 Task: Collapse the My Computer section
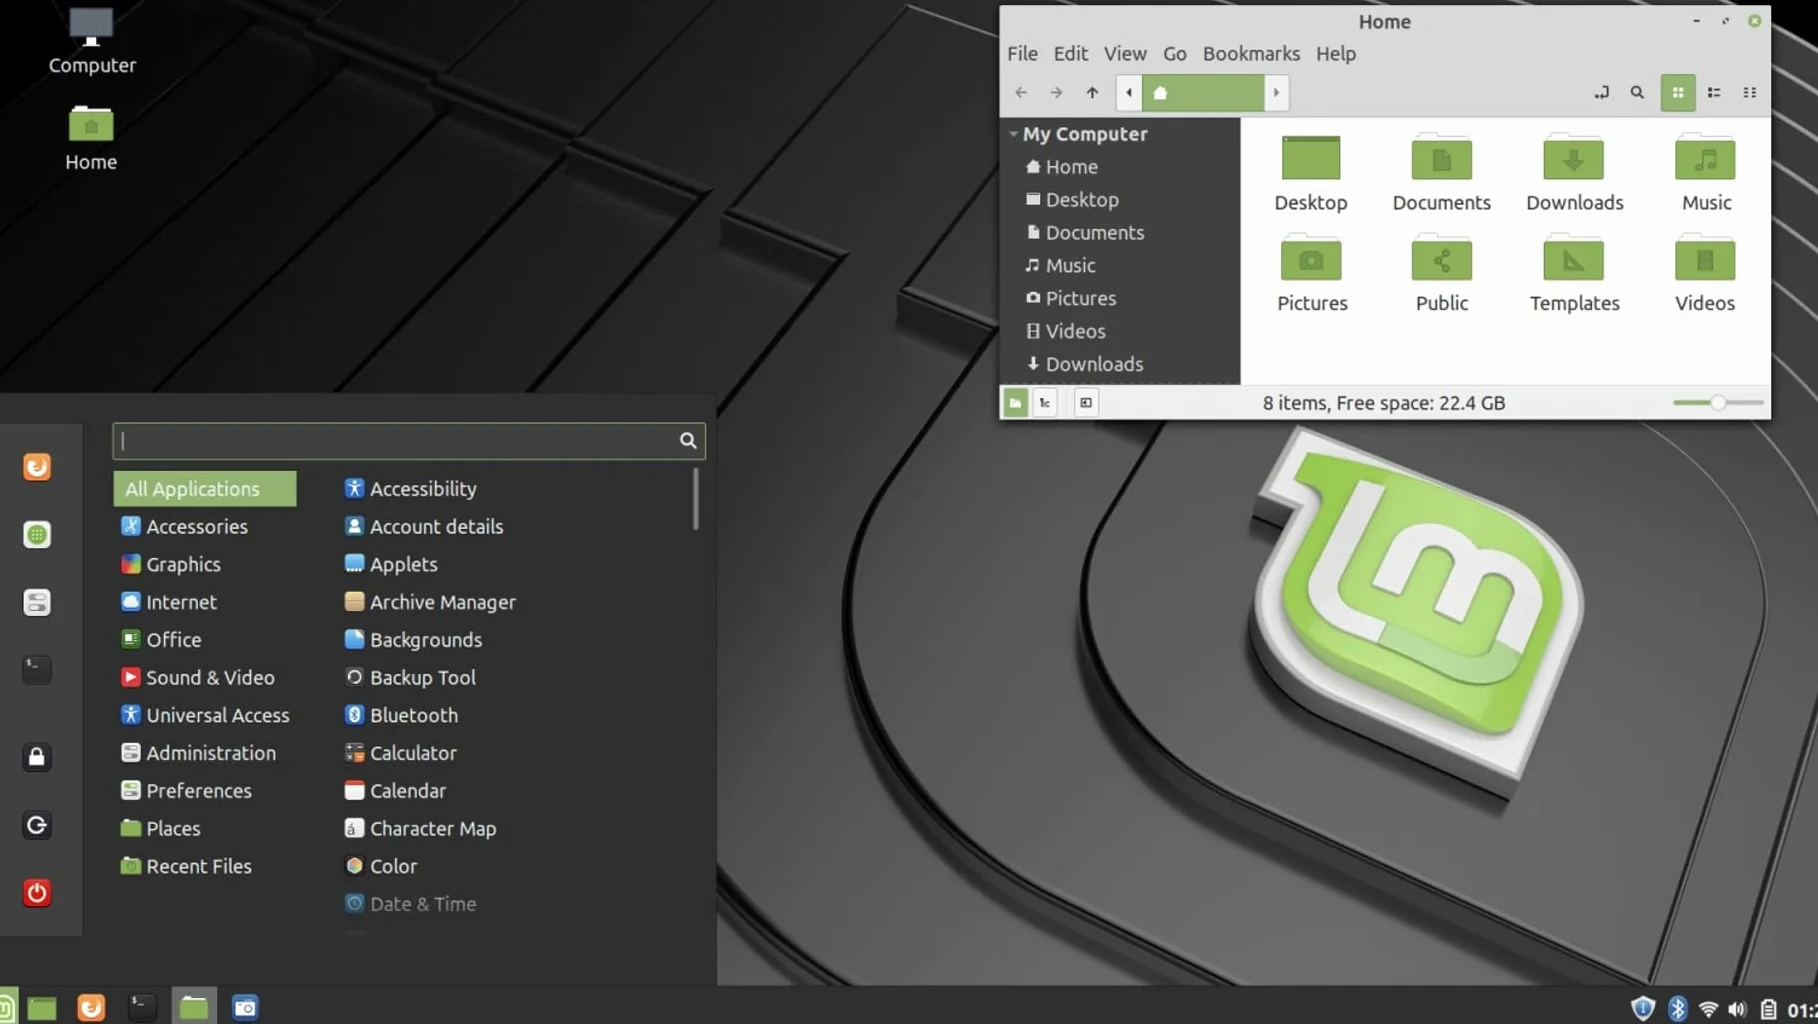[x=1013, y=134]
